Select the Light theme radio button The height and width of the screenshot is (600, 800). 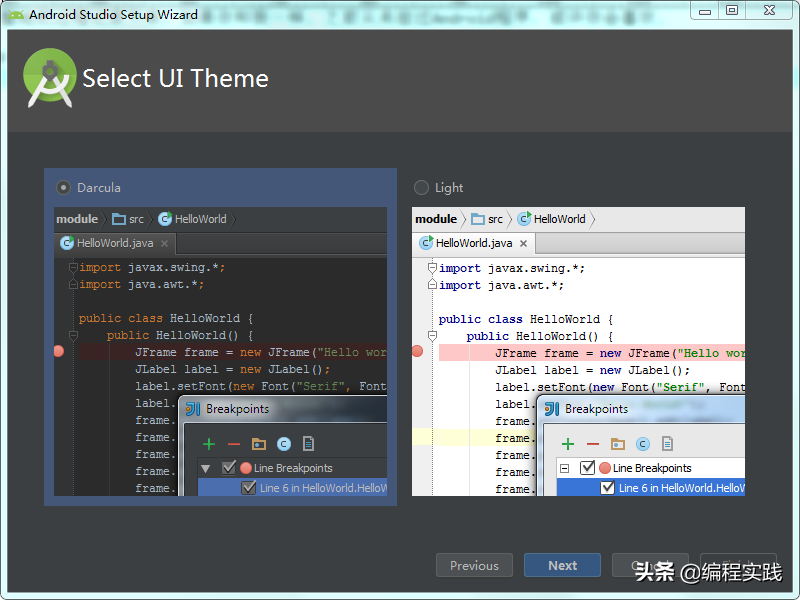tap(421, 188)
